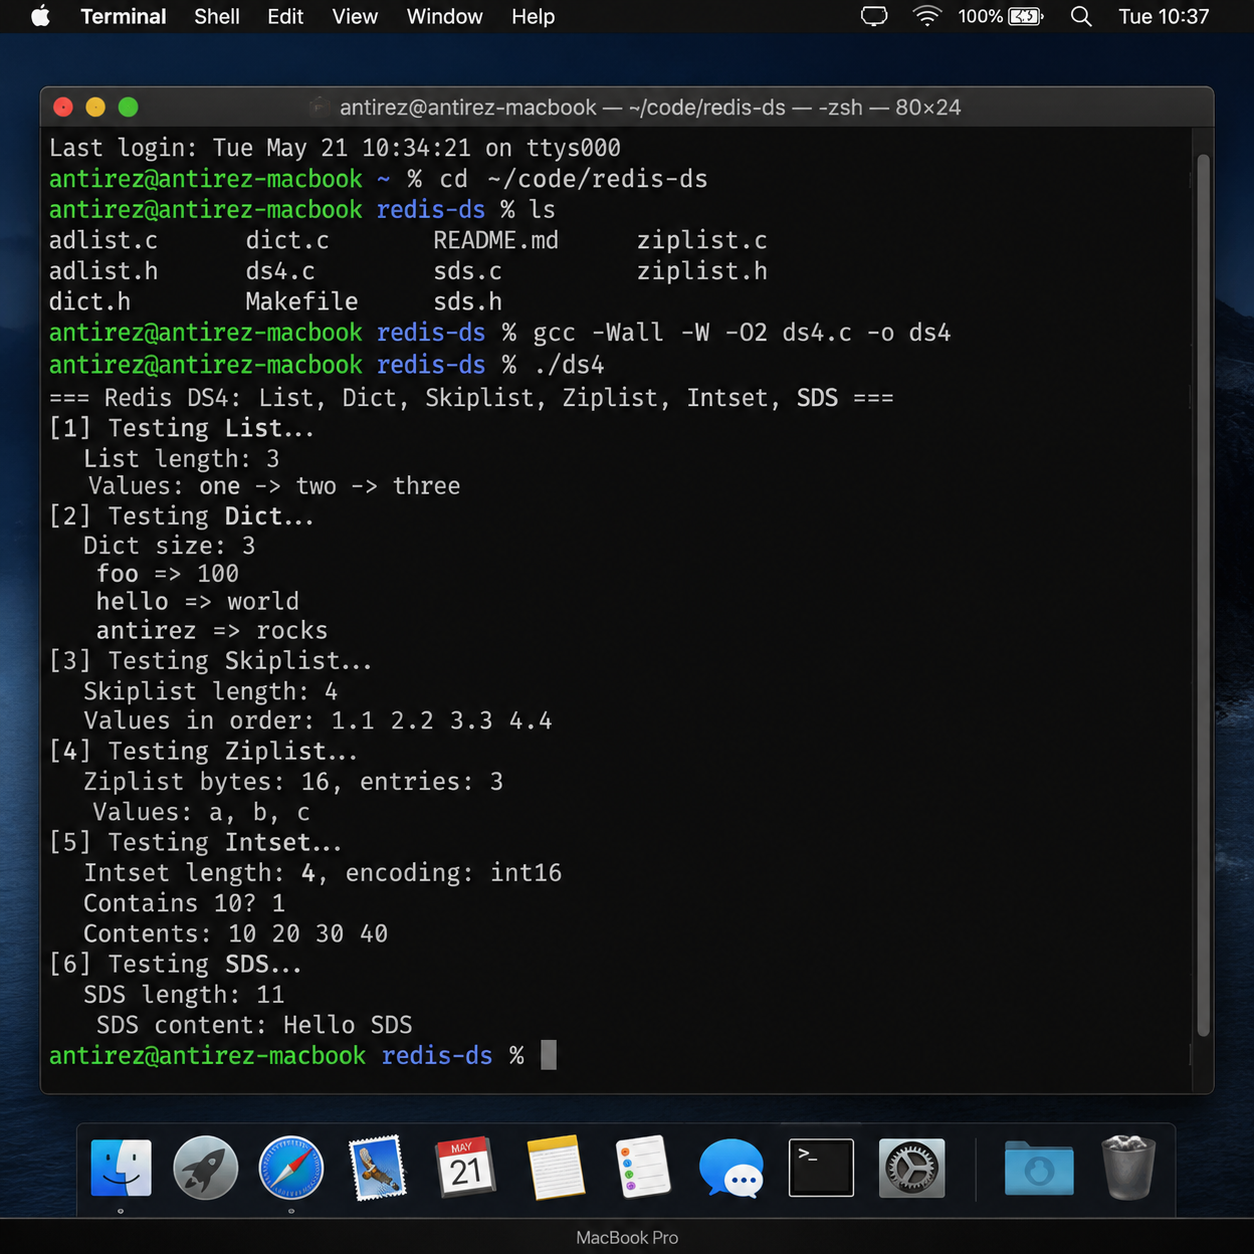Click the clock showing Tue 10:37
The height and width of the screenshot is (1254, 1254).
1164,17
